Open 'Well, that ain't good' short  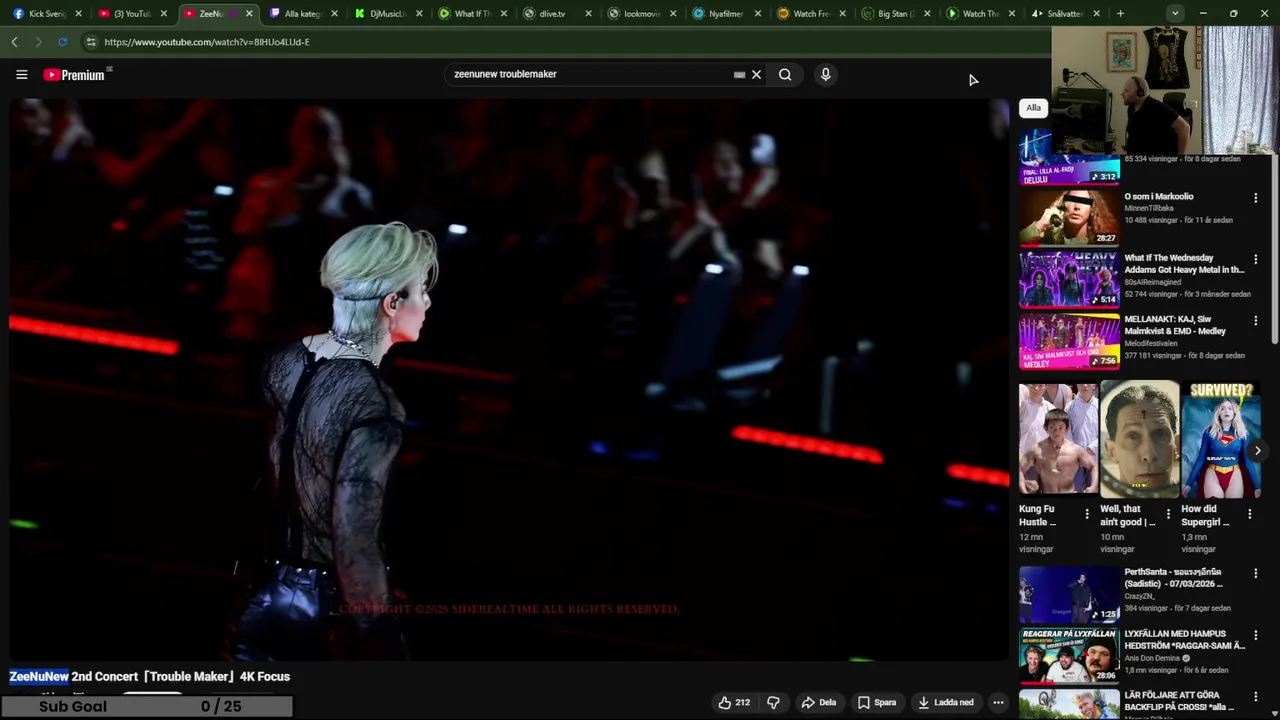point(1139,439)
